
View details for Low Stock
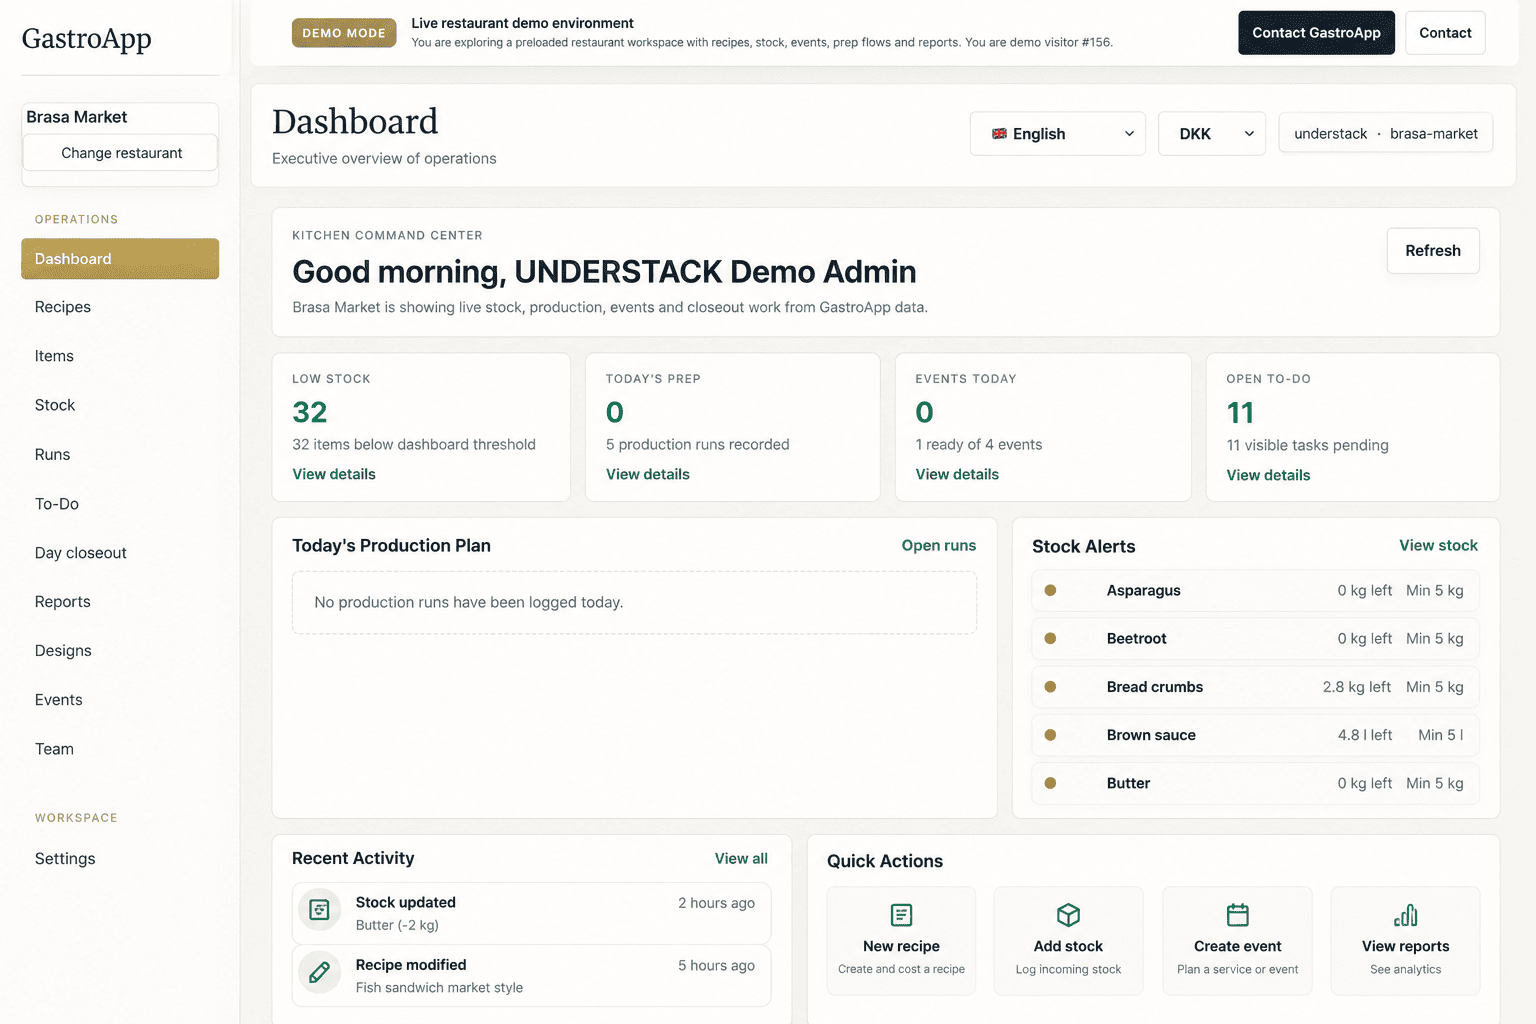tap(334, 474)
